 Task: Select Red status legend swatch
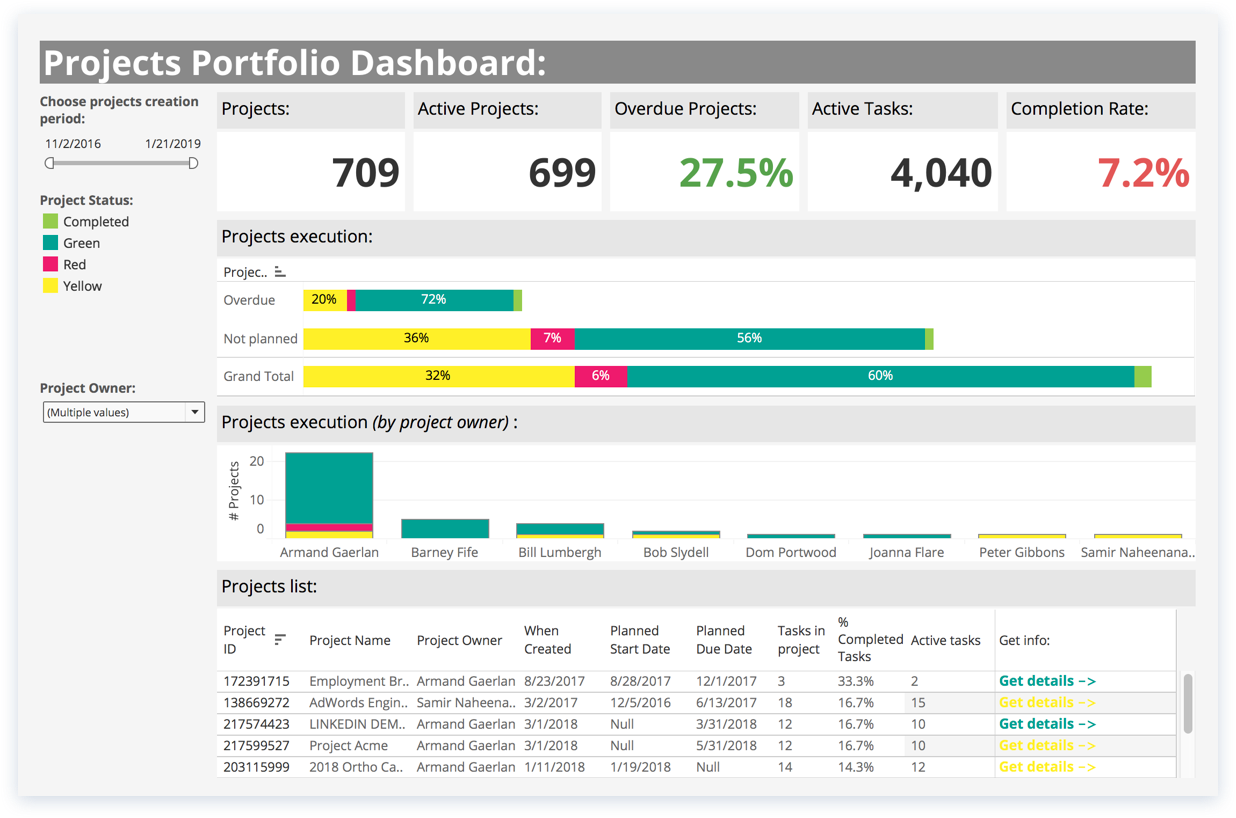pos(50,264)
